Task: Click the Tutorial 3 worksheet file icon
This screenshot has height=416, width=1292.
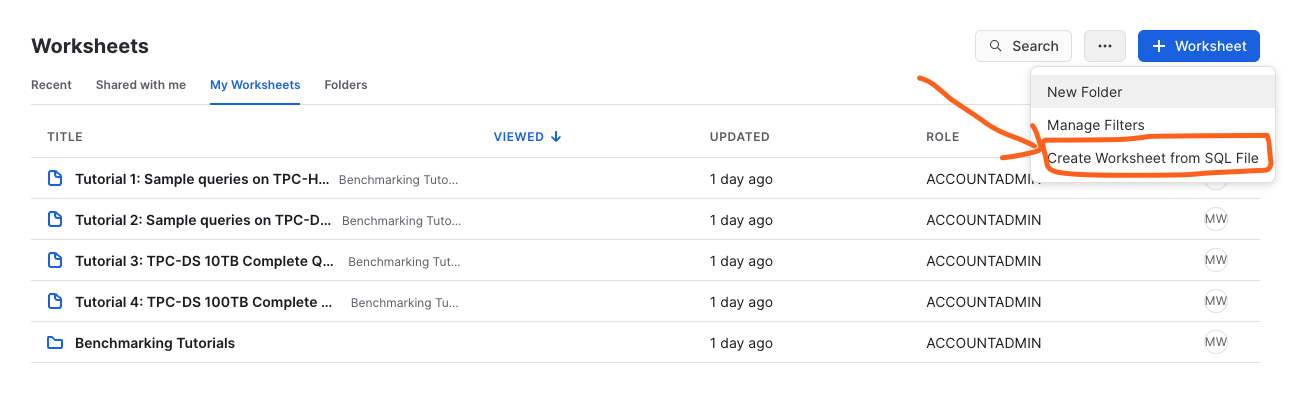Action: pyautogui.click(x=55, y=261)
